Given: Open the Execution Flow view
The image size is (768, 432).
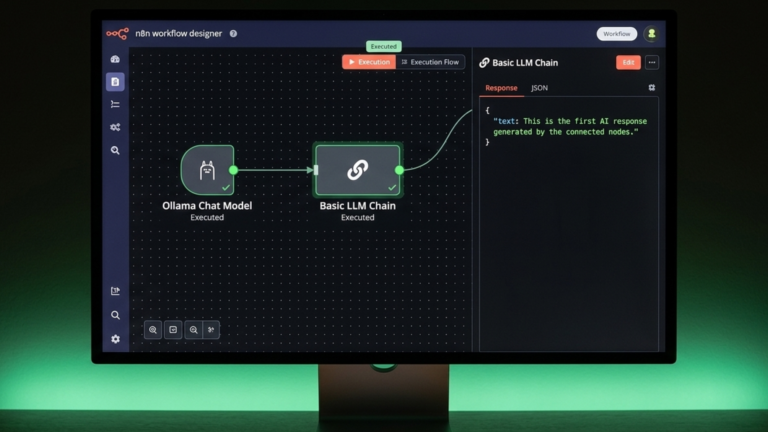Looking at the screenshot, I should pos(430,62).
